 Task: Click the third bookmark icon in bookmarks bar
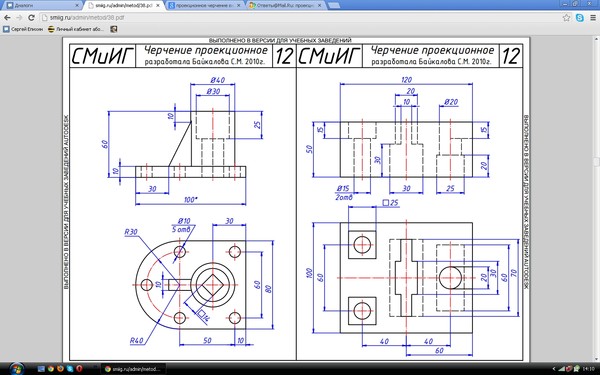pyautogui.click(x=114, y=29)
